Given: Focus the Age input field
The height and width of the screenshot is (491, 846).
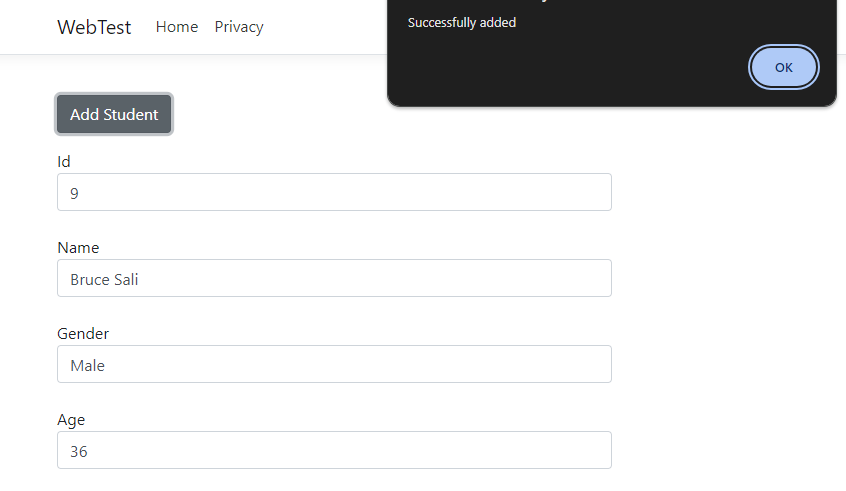Looking at the screenshot, I should pos(334,450).
